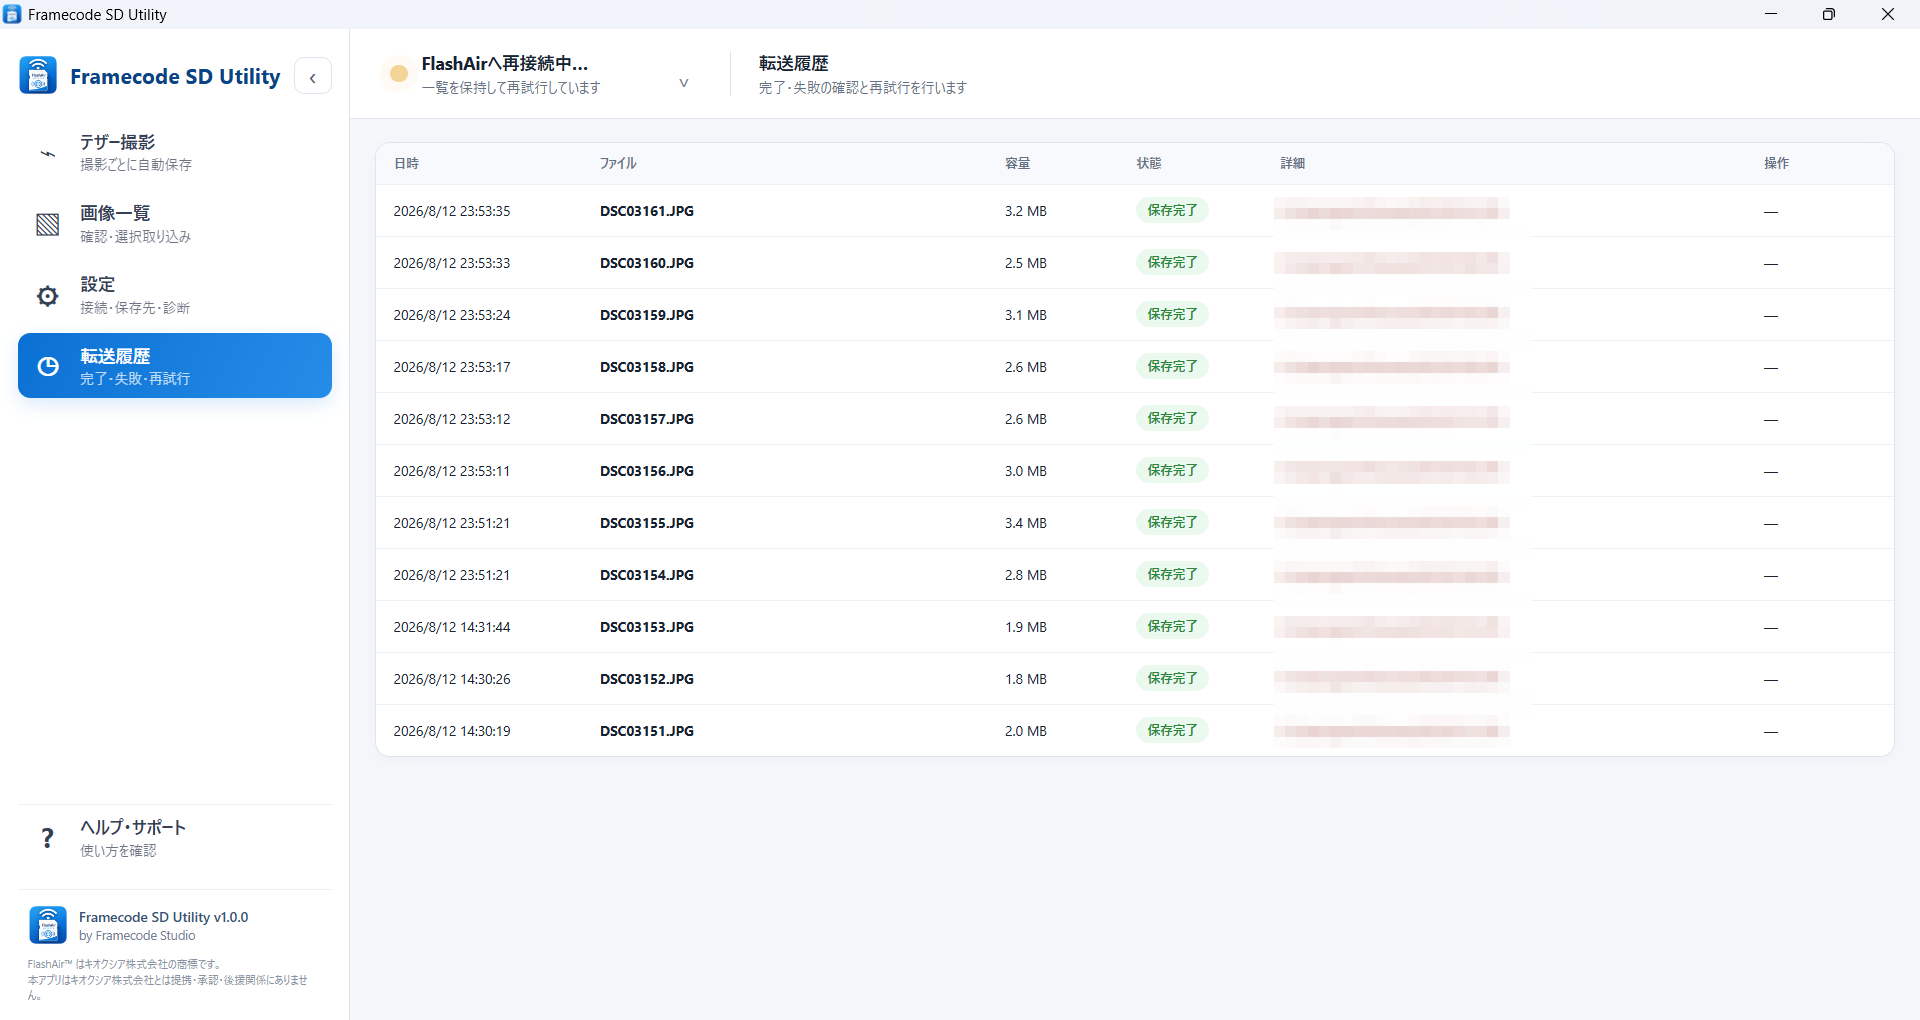Image resolution: width=1920 pixels, height=1020 pixels.
Task: Click the Framecode SD Utility logo icon
Action: (x=38, y=76)
